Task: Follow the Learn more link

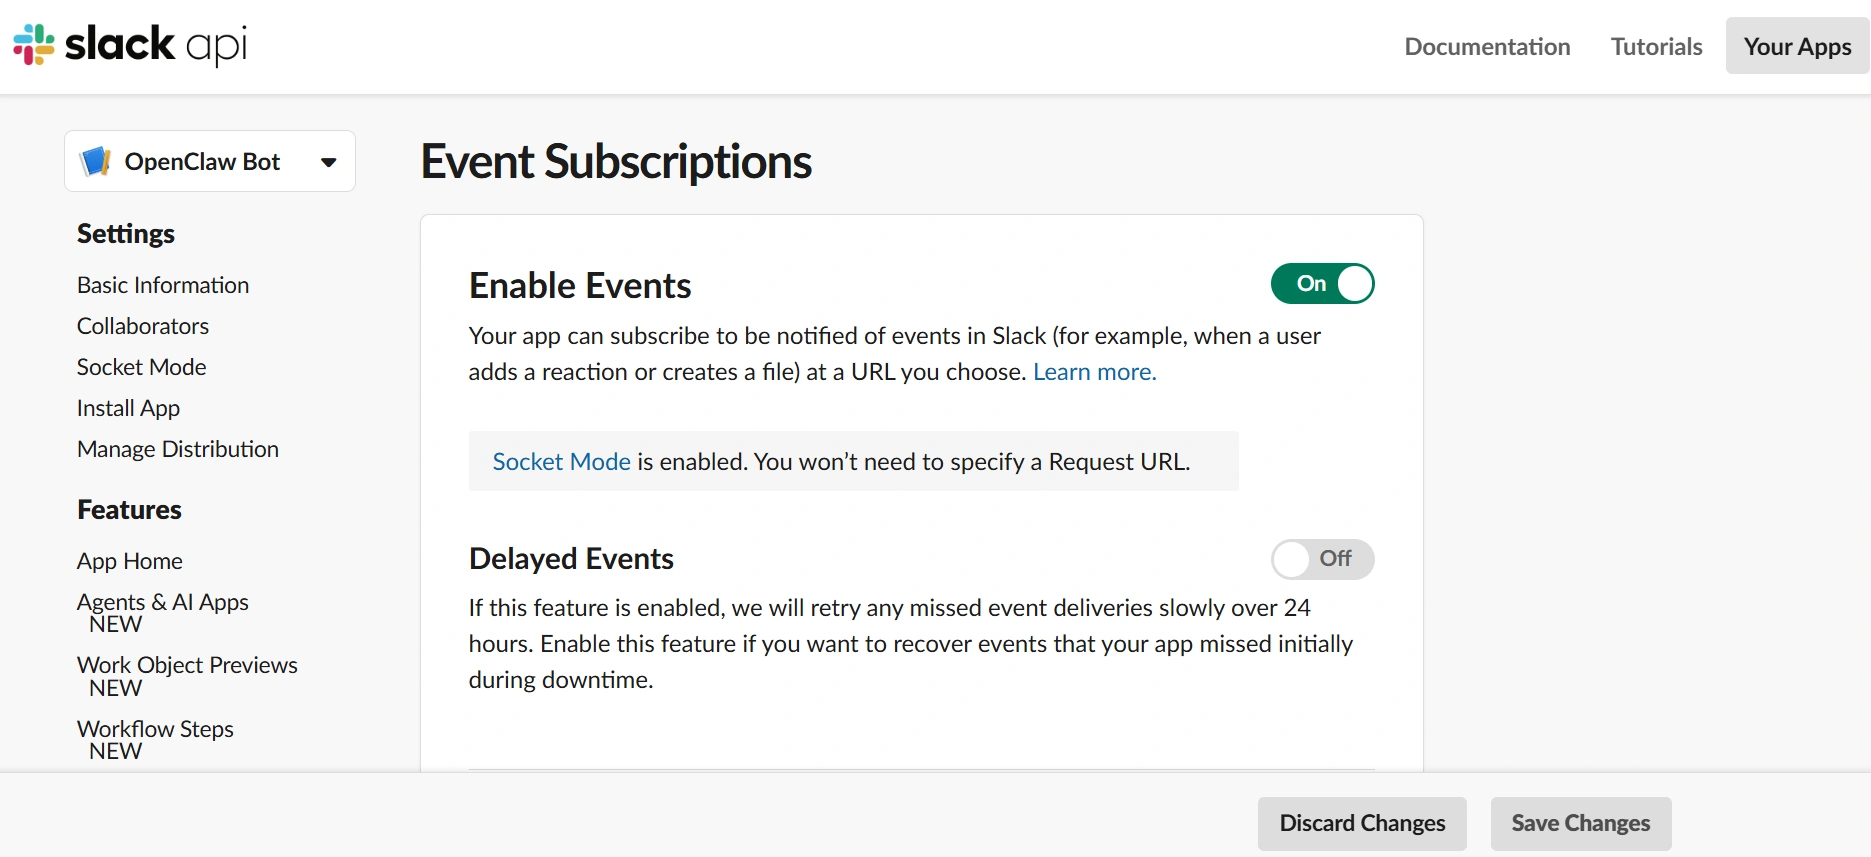Action: pyautogui.click(x=1094, y=372)
